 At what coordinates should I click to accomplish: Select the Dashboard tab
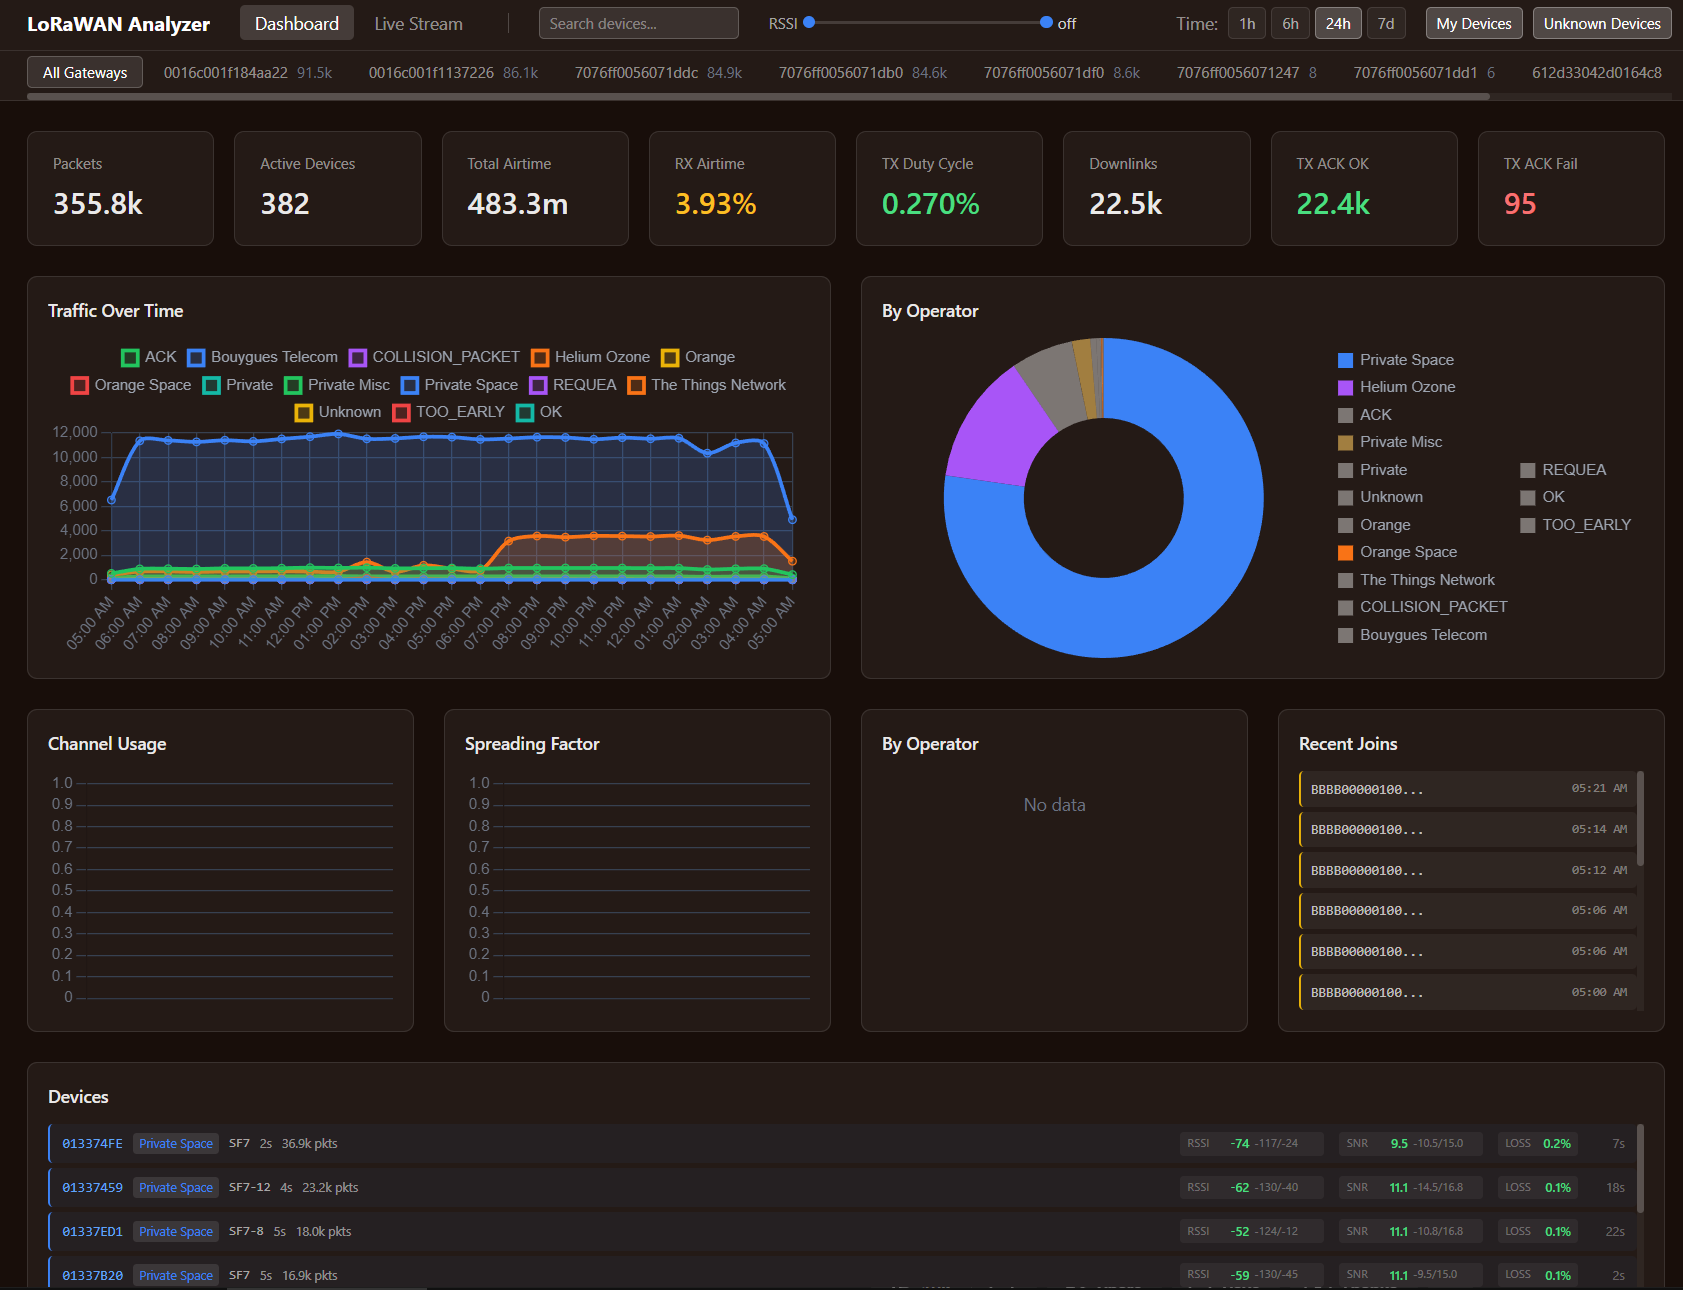(296, 23)
